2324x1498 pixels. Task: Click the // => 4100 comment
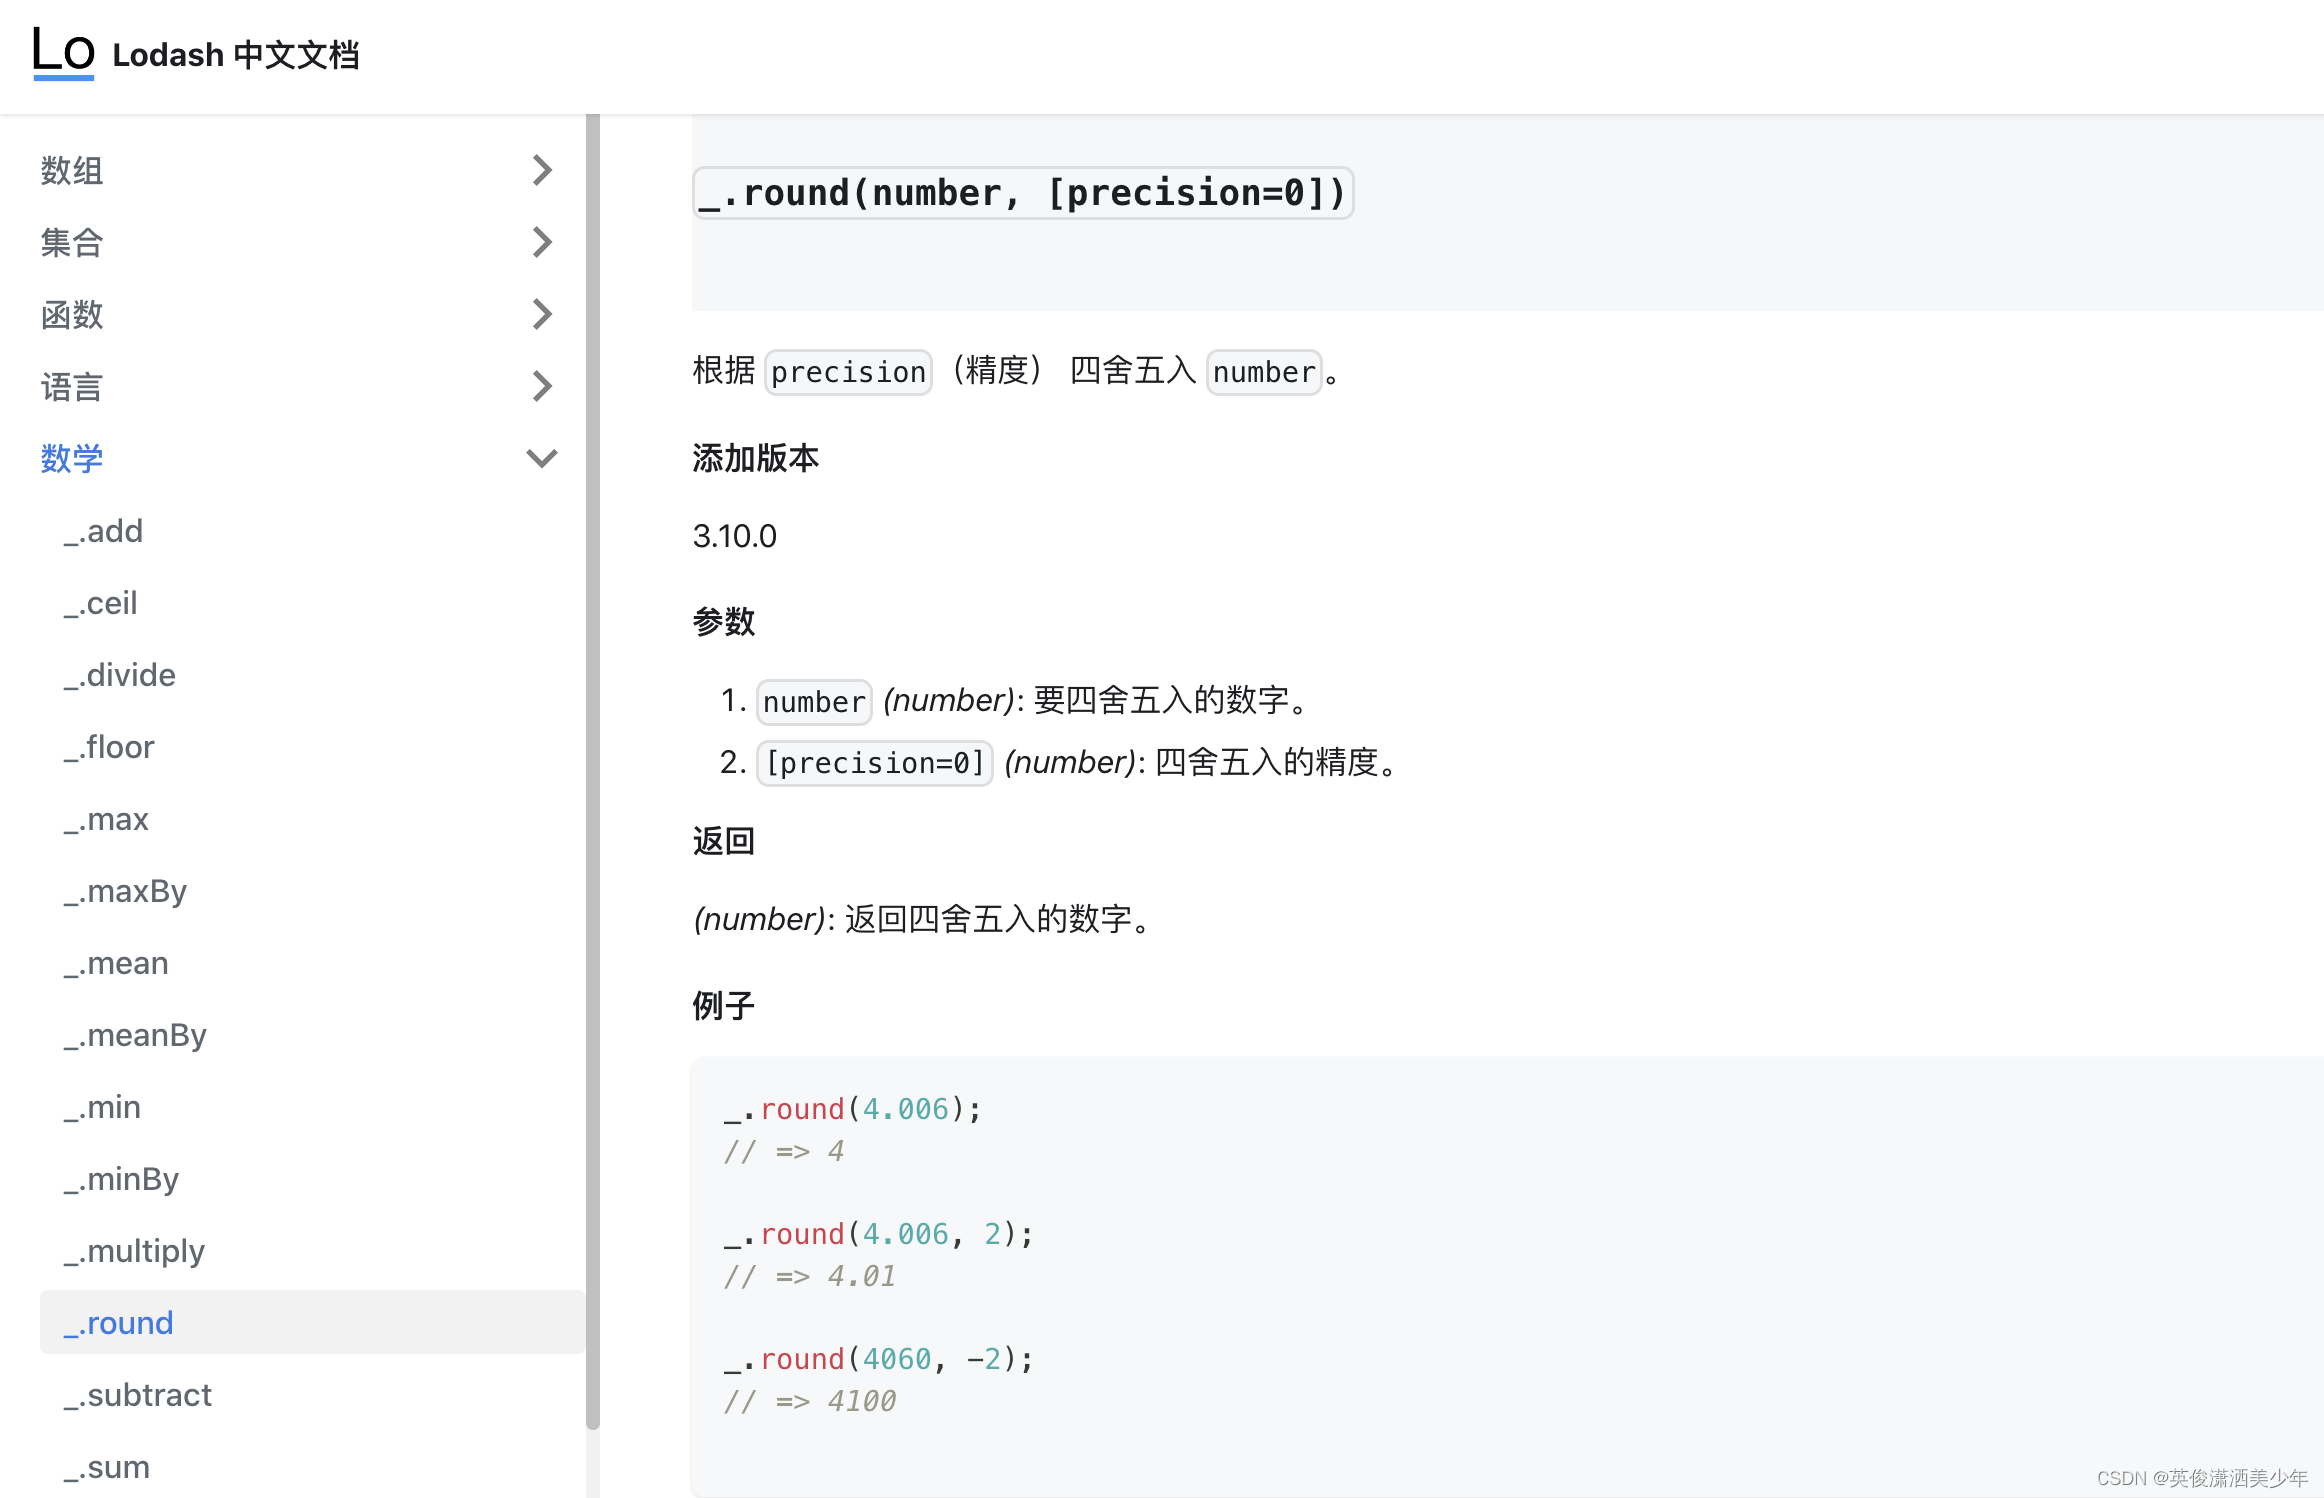tap(810, 1401)
